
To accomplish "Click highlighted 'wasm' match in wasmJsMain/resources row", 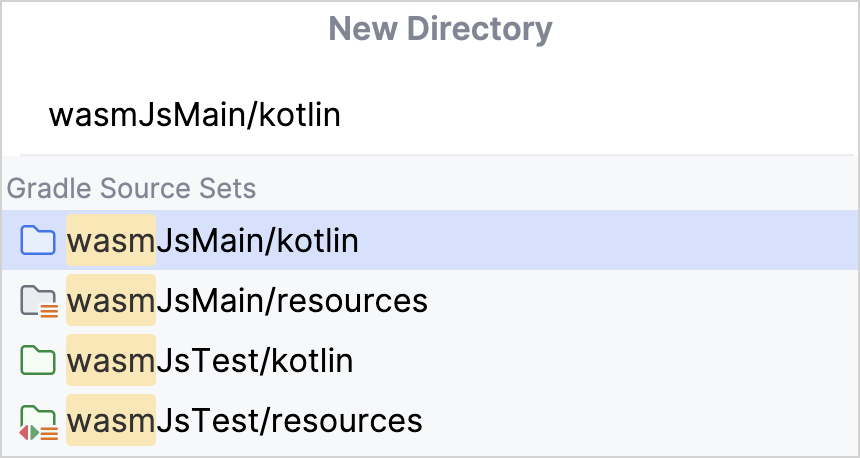I will pos(110,301).
